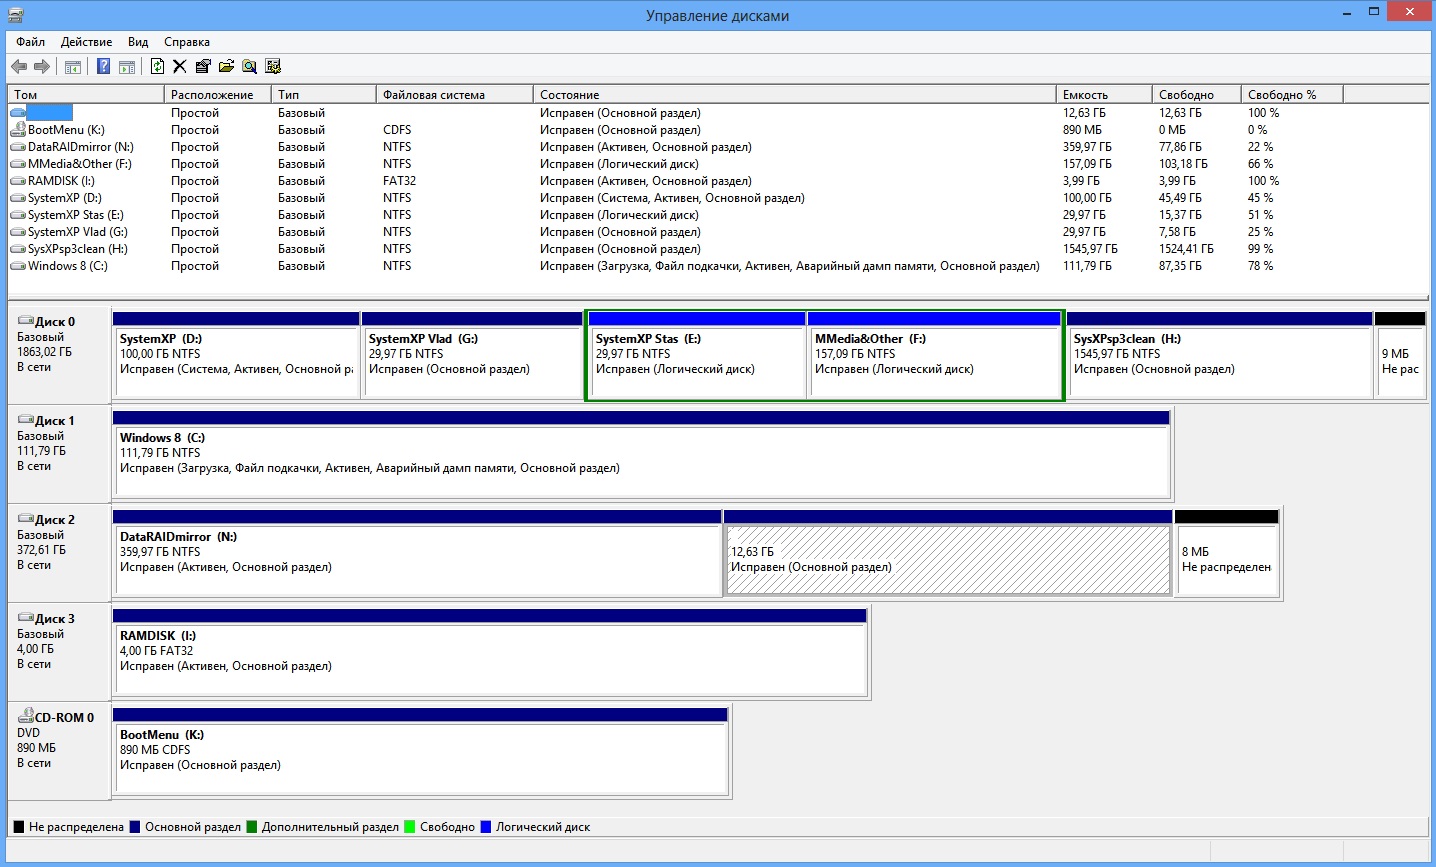This screenshot has height=867, width=1436.
Task: Click the Refresh toolbar icon
Action: (x=157, y=66)
